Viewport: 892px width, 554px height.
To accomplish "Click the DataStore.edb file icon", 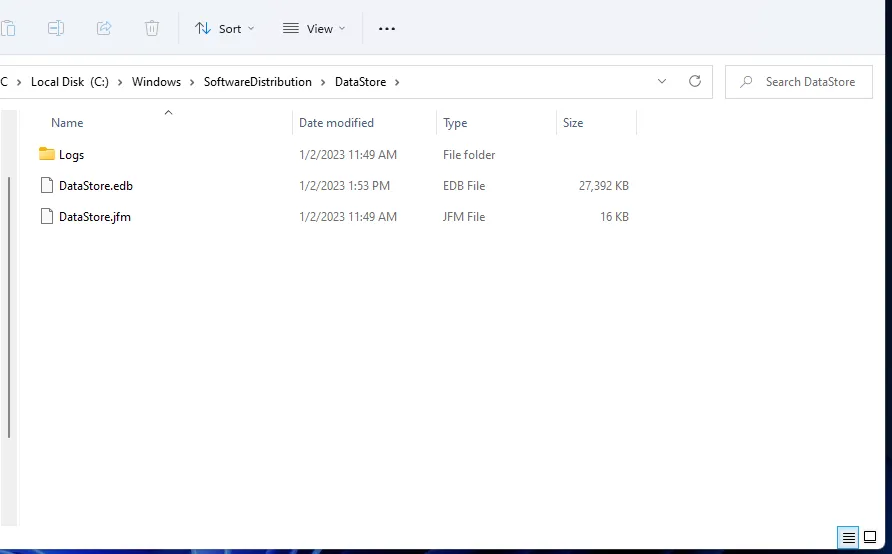I will pyautogui.click(x=47, y=185).
